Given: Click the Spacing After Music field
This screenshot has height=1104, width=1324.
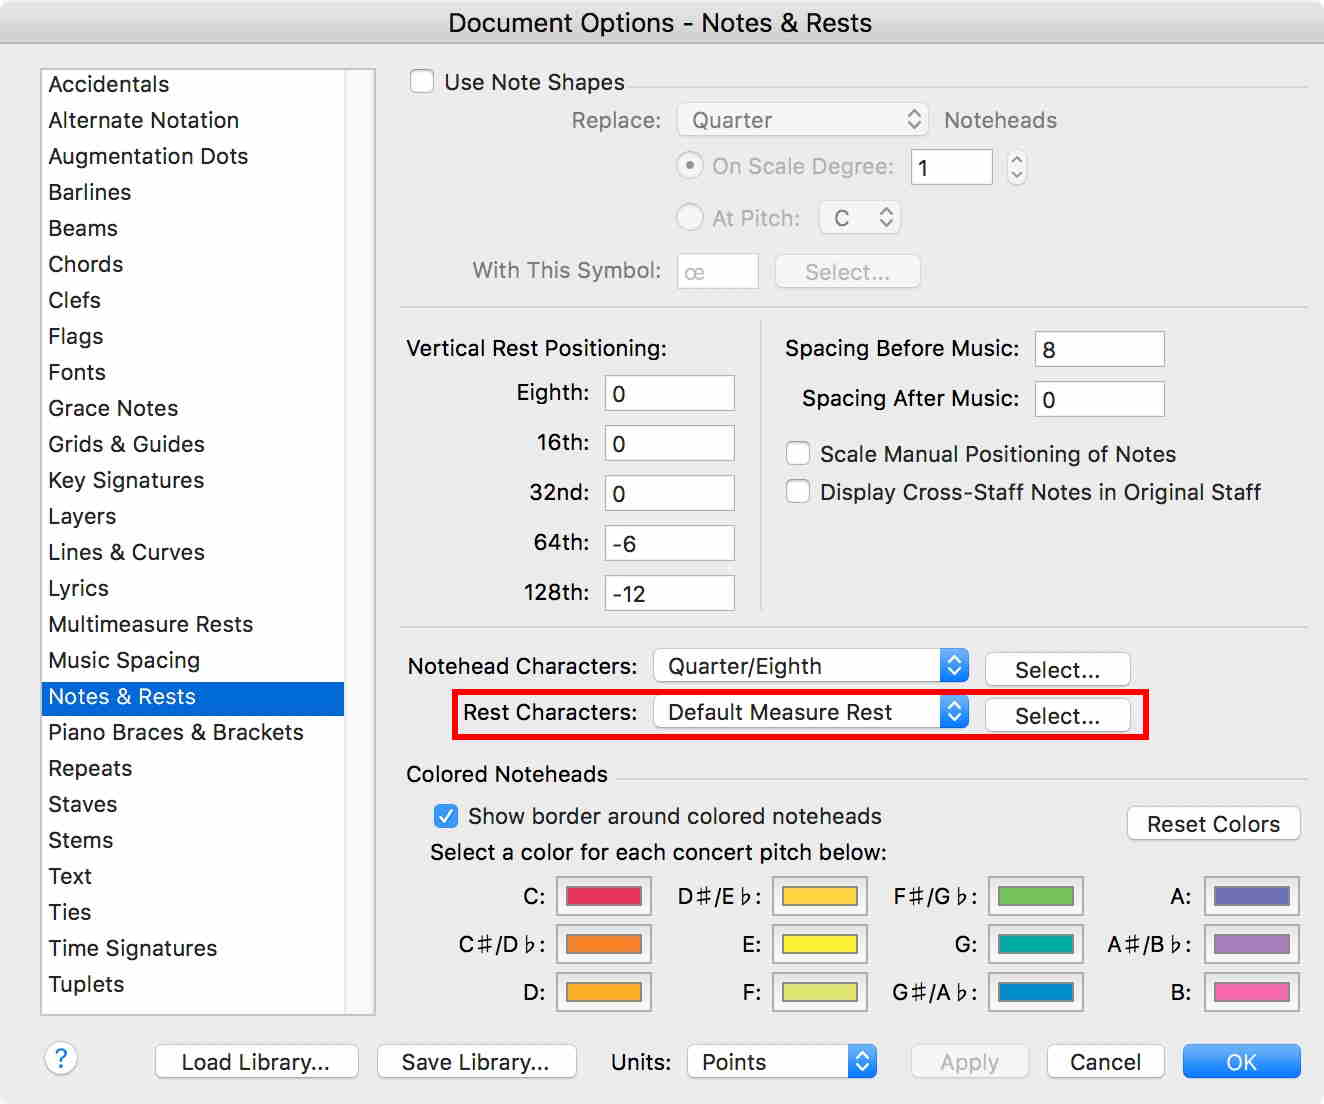Looking at the screenshot, I should (x=1100, y=399).
